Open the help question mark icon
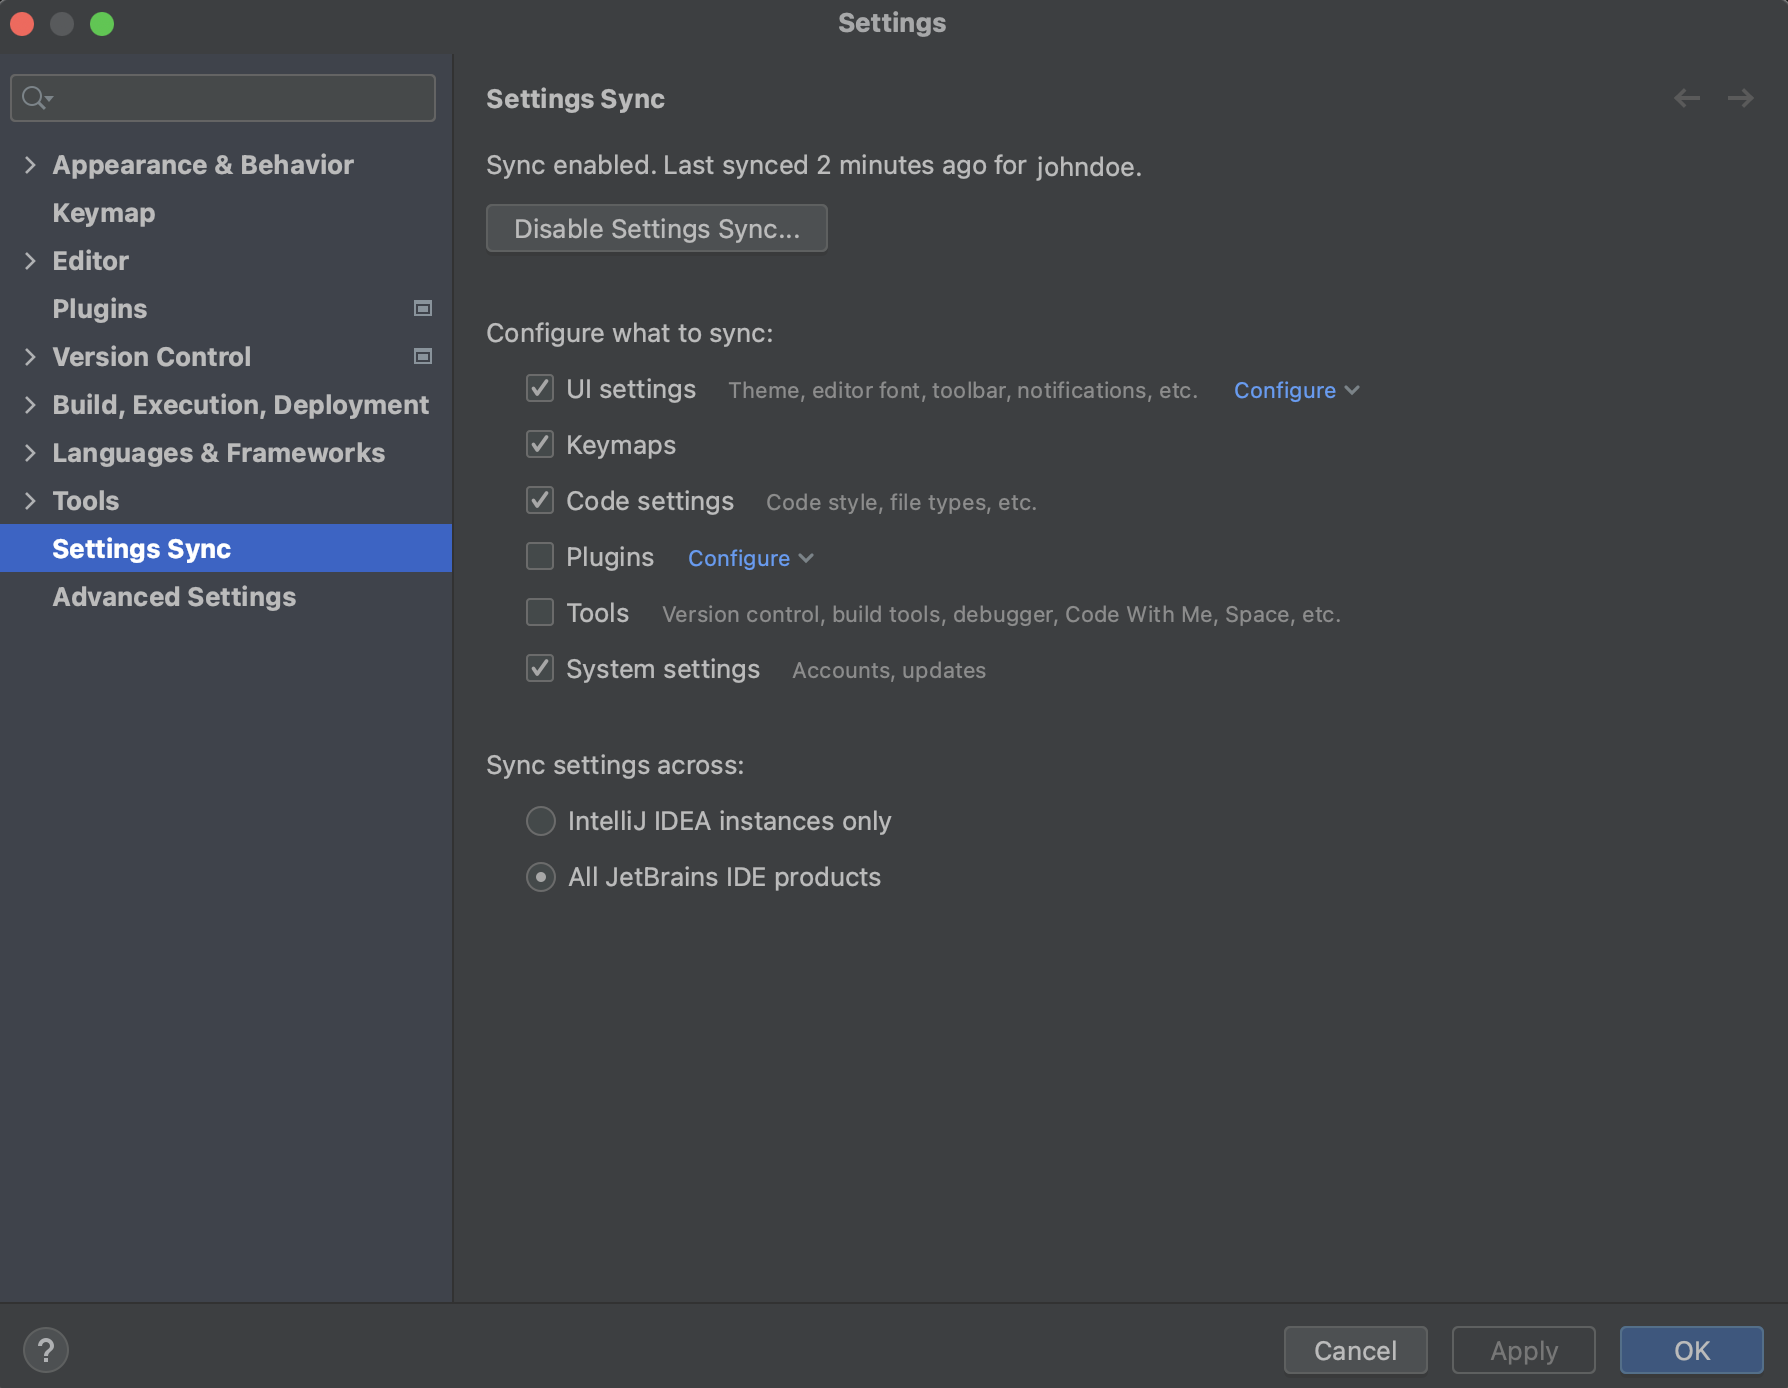Viewport: 1788px width, 1388px height. tap(46, 1349)
